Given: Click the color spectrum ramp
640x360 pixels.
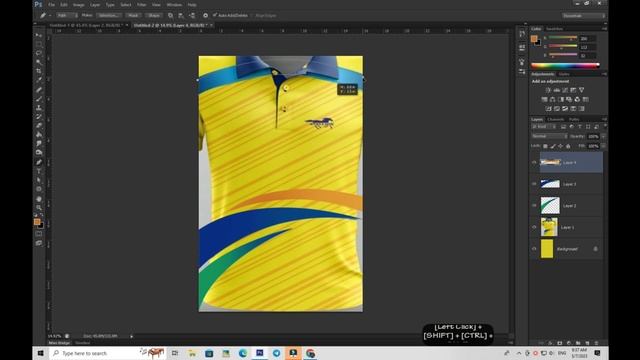Looking at the screenshot, I should tap(565, 65).
